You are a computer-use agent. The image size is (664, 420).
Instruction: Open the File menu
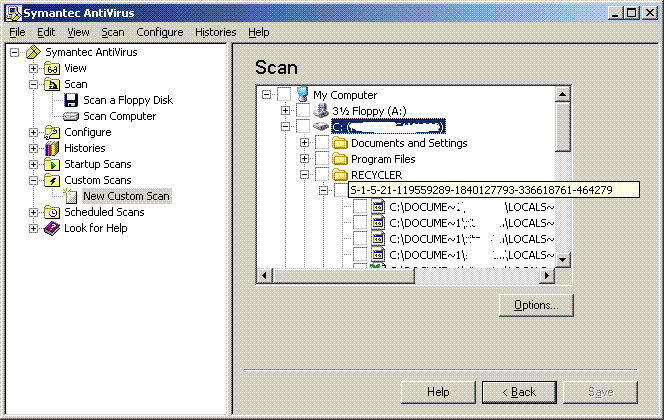pyautogui.click(x=17, y=32)
